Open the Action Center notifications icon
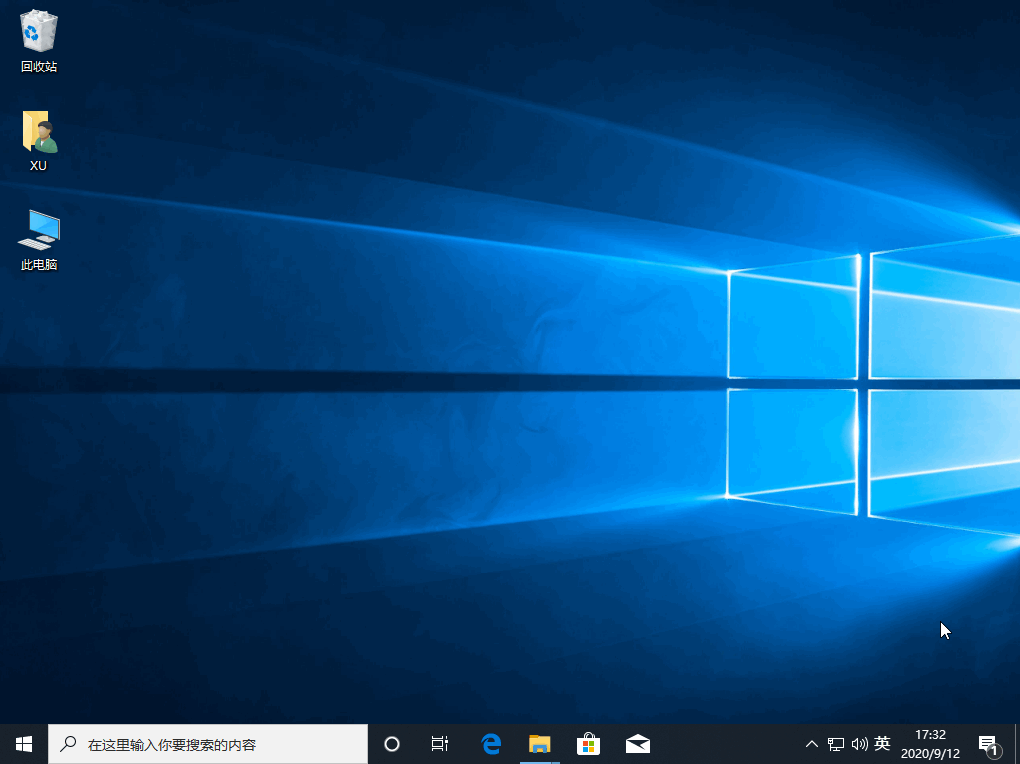 tap(987, 743)
